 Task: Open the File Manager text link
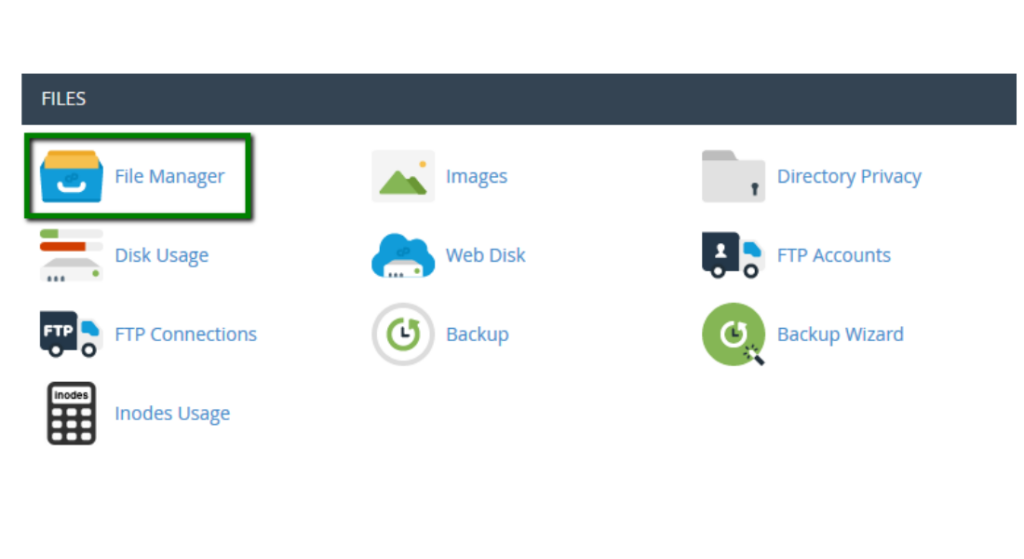click(x=169, y=177)
